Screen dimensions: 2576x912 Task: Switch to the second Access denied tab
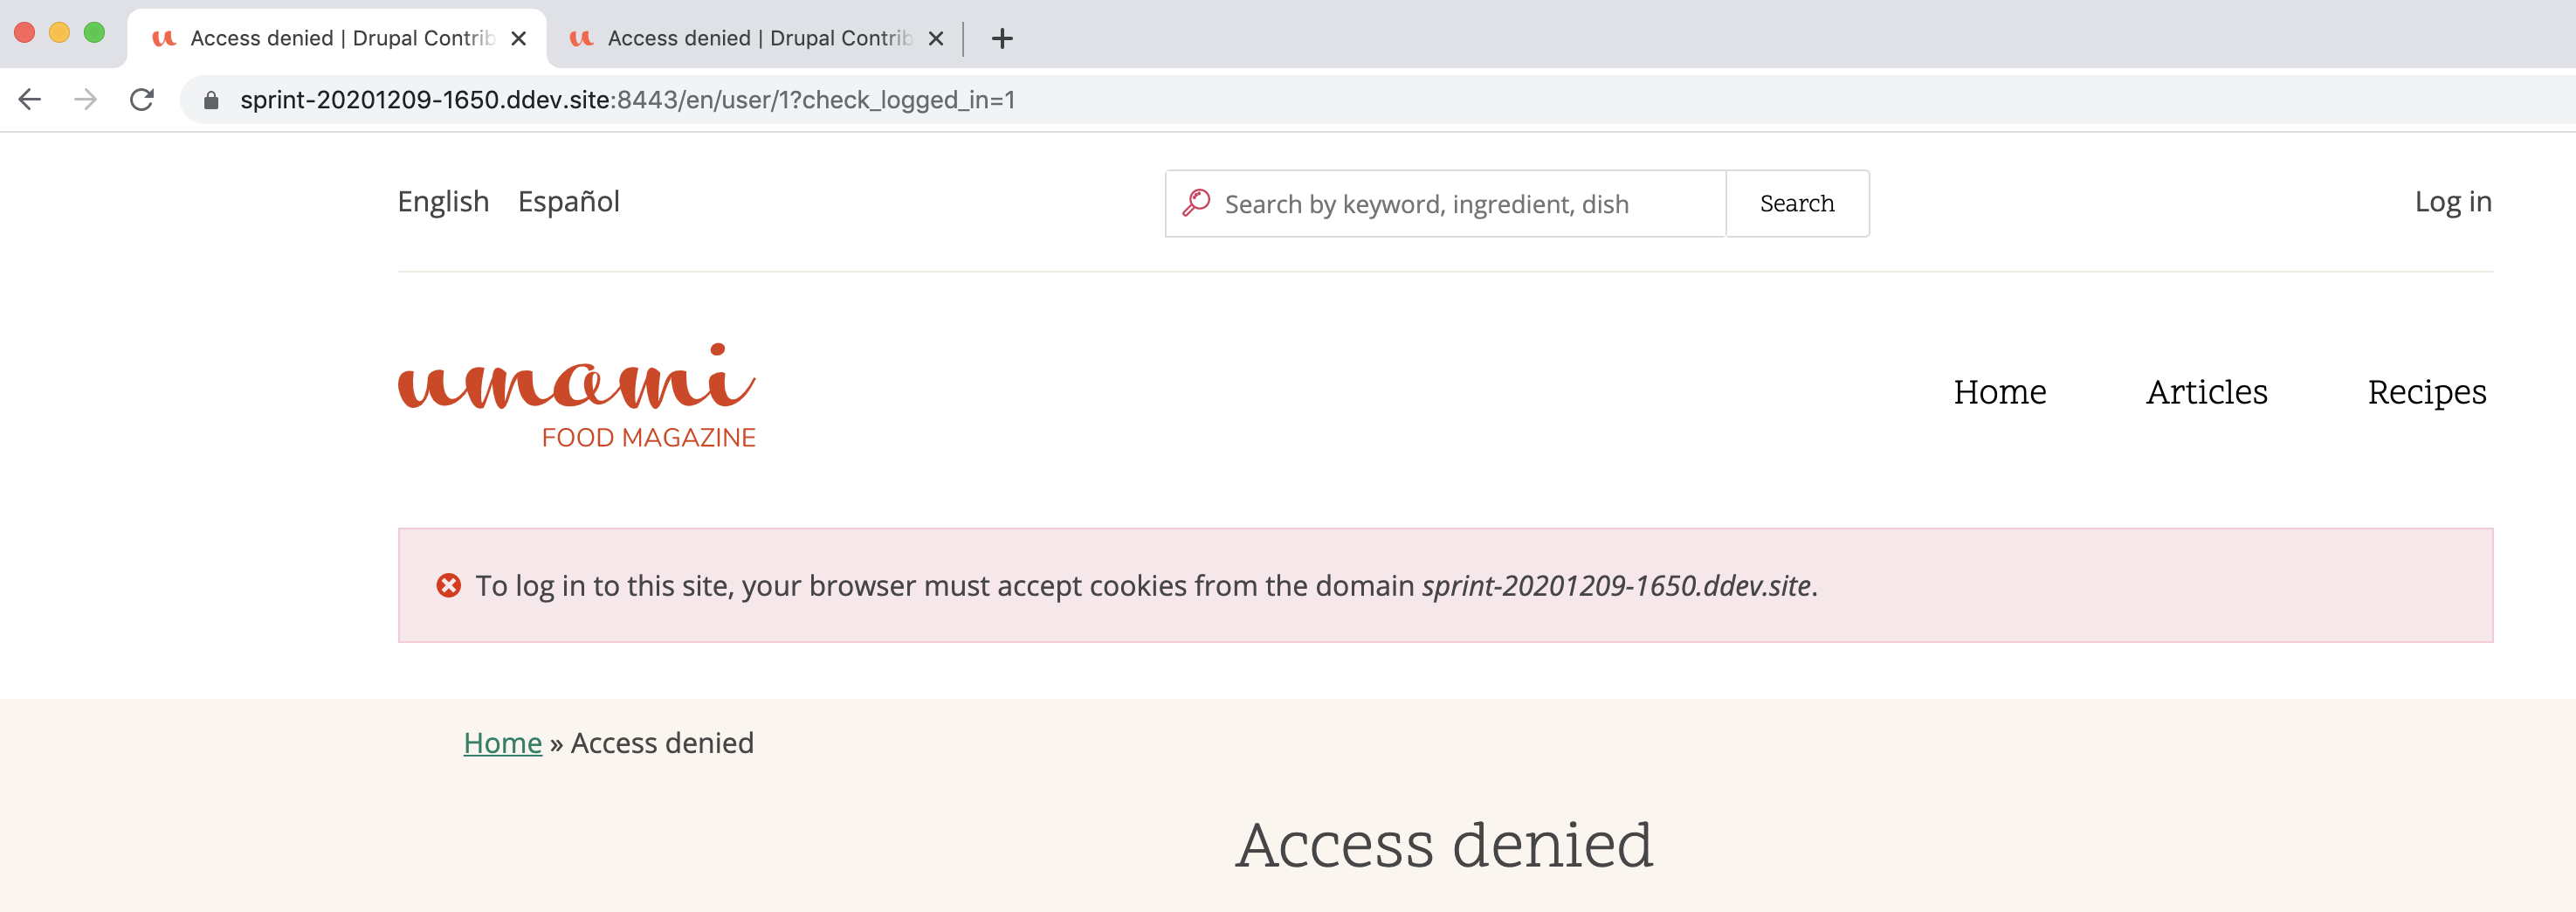coord(740,38)
